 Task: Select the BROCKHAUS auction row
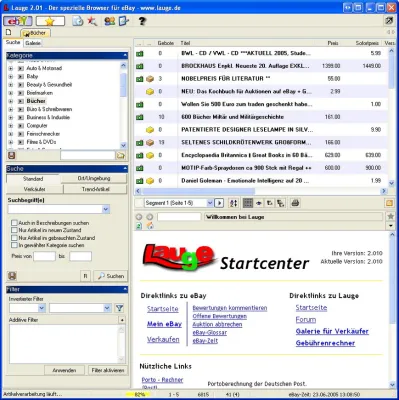tap(261, 66)
